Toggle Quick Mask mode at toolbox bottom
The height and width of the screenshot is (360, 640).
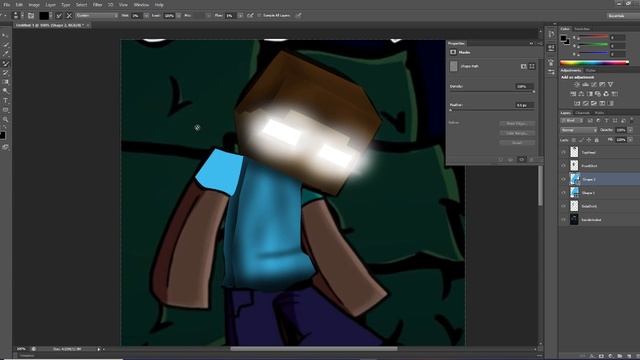tap(5, 147)
